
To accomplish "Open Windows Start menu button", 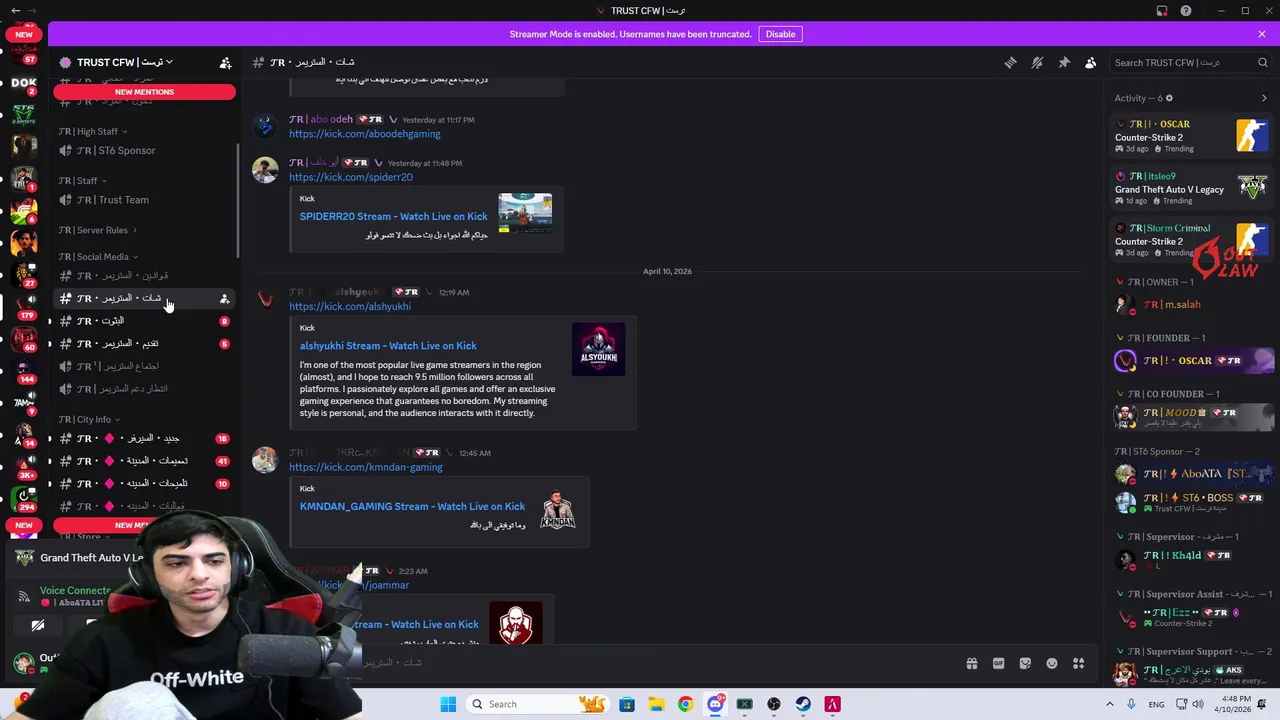I will [448, 704].
